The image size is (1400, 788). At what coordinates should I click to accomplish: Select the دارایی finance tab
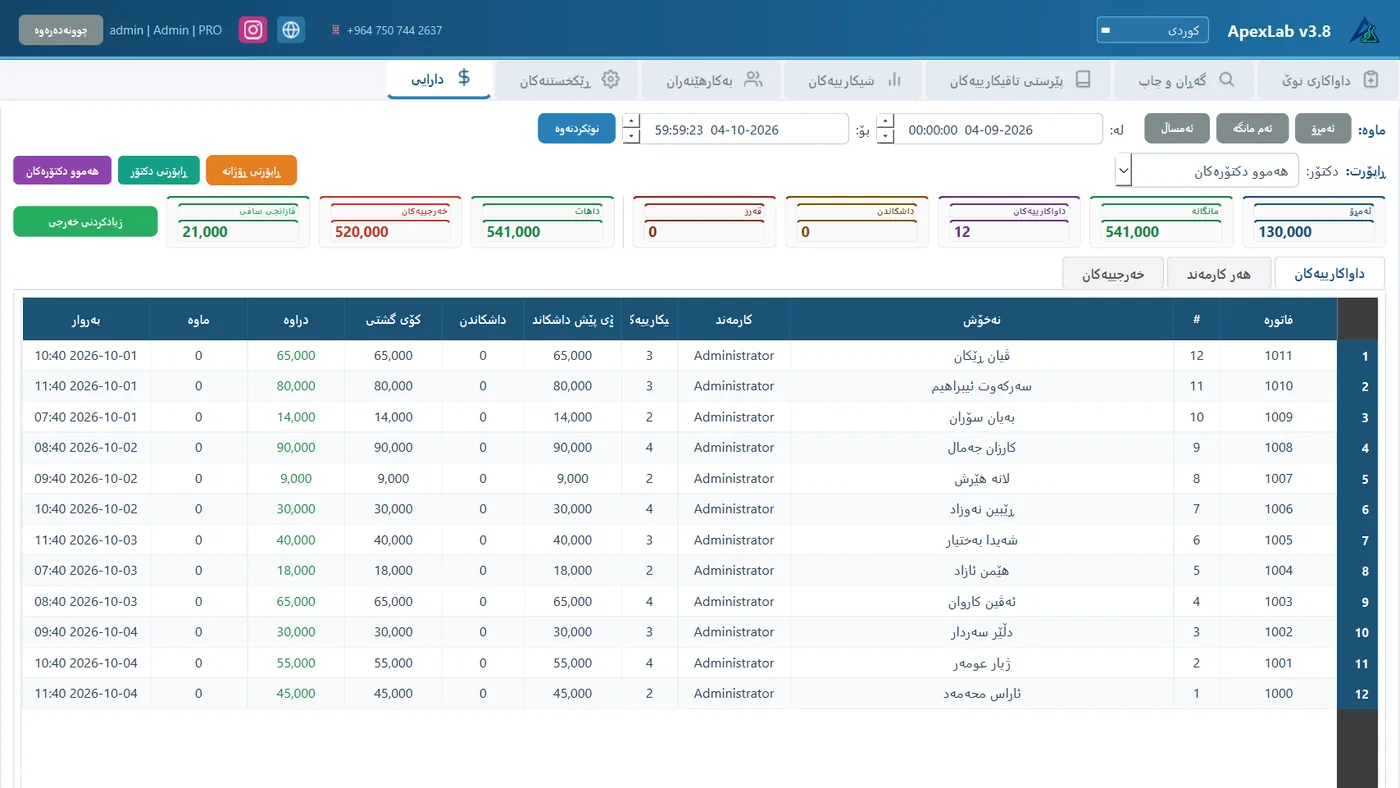tap(439, 79)
